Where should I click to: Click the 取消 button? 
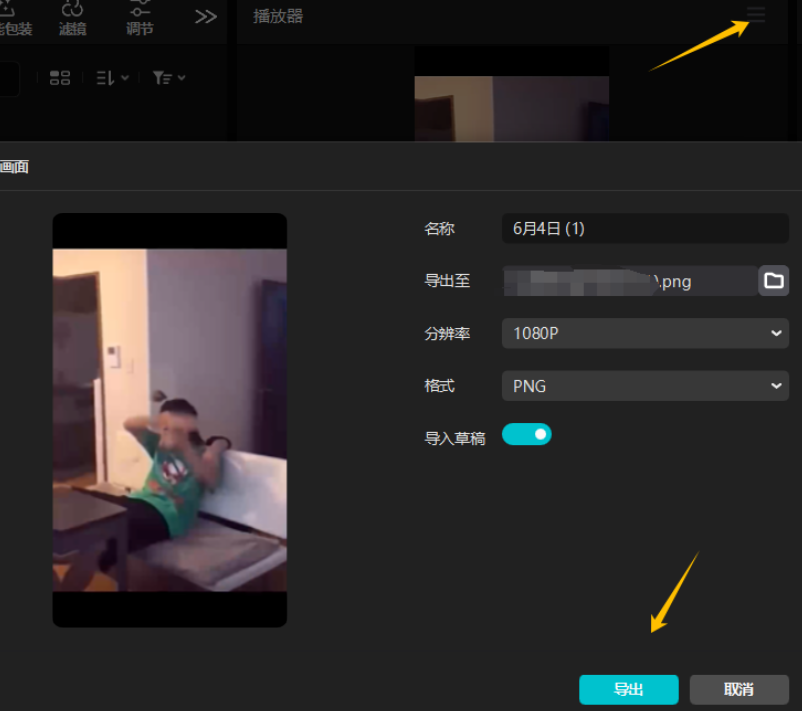[x=739, y=689]
